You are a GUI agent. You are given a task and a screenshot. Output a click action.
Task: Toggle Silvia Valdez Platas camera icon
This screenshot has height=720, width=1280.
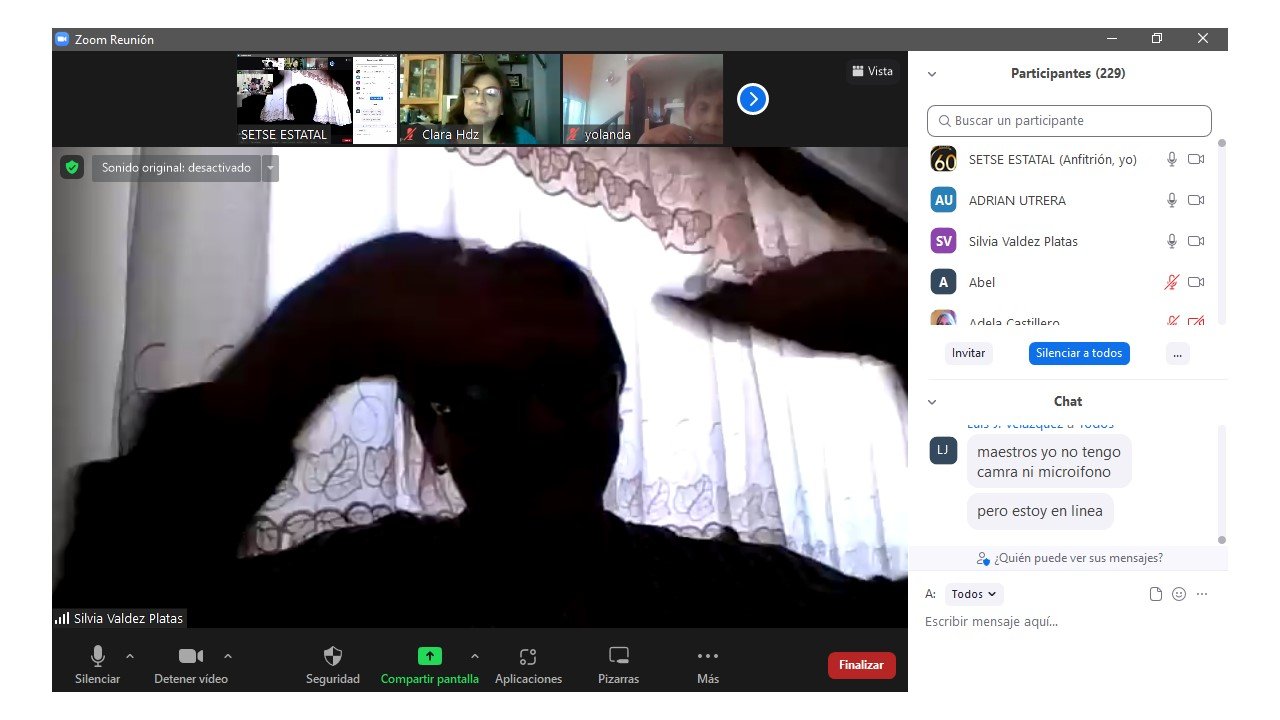(x=1196, y=241)
